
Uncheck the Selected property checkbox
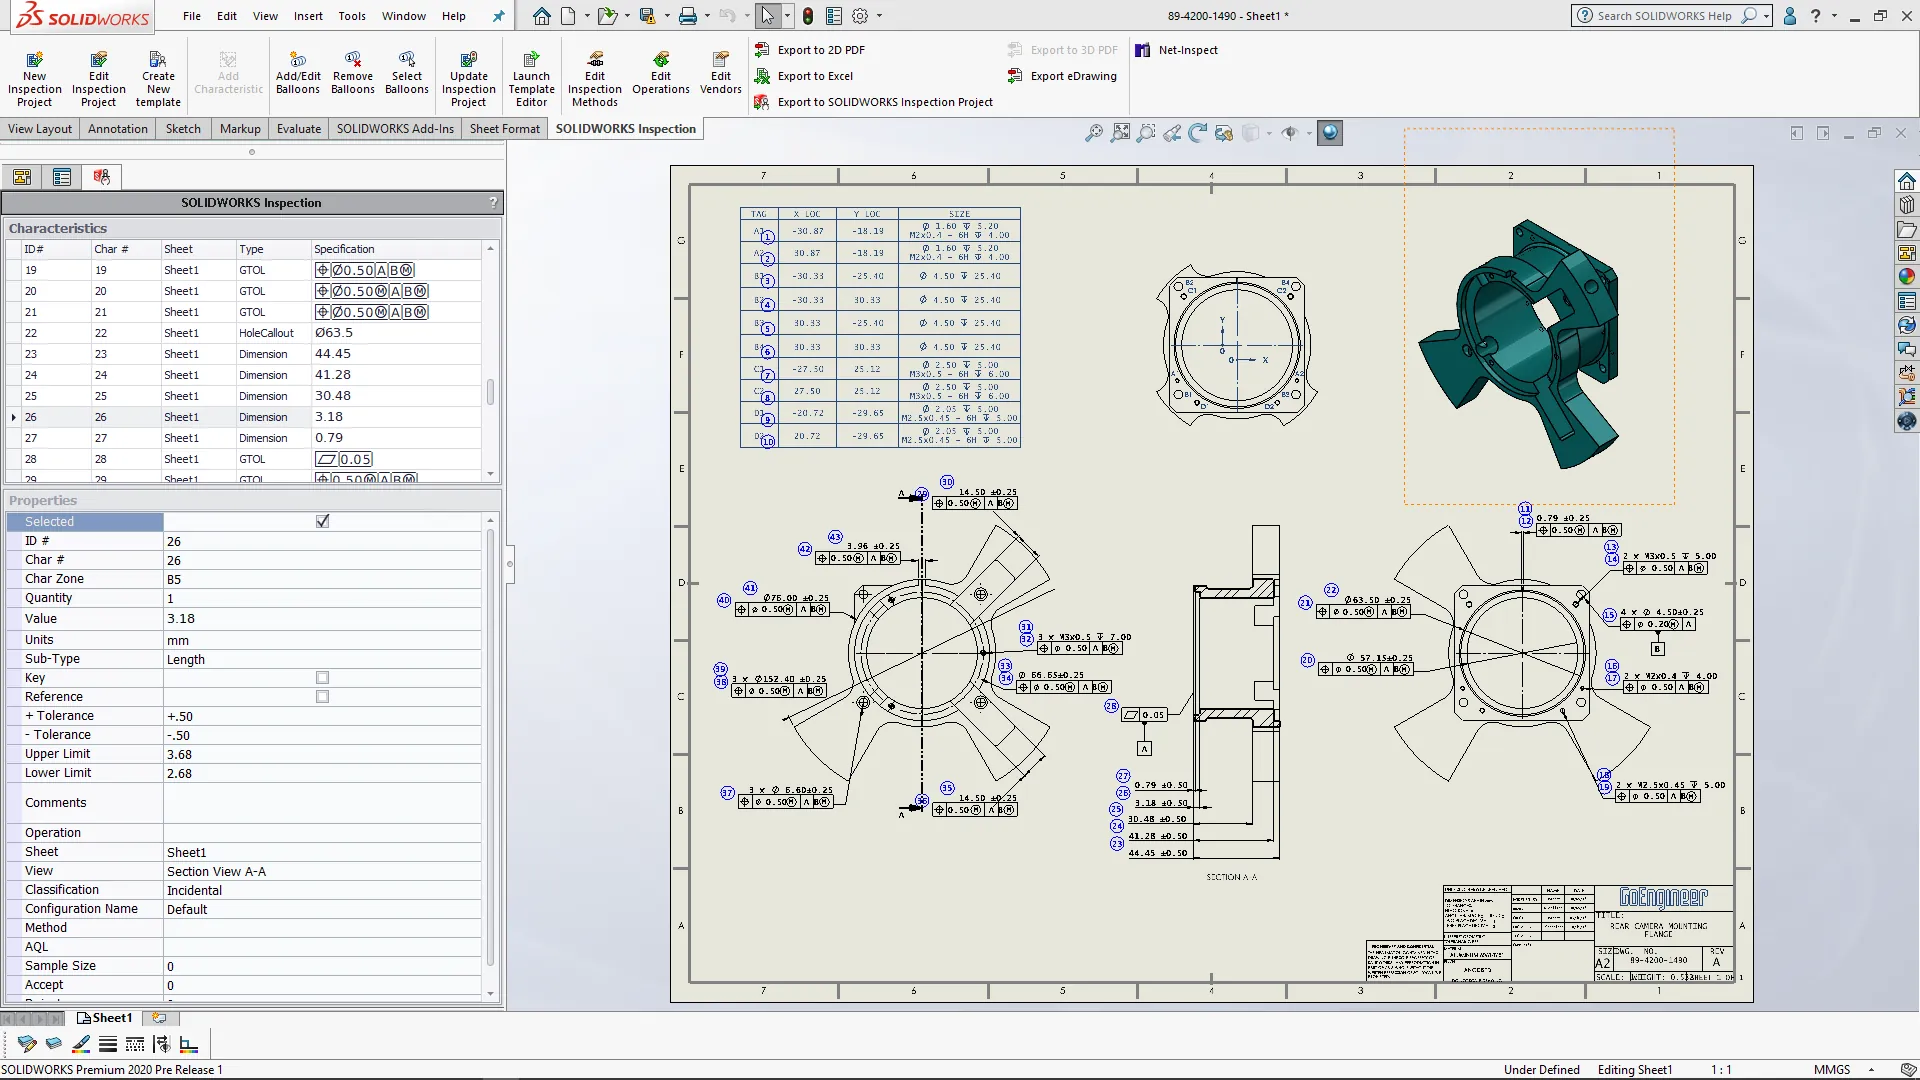322,521
